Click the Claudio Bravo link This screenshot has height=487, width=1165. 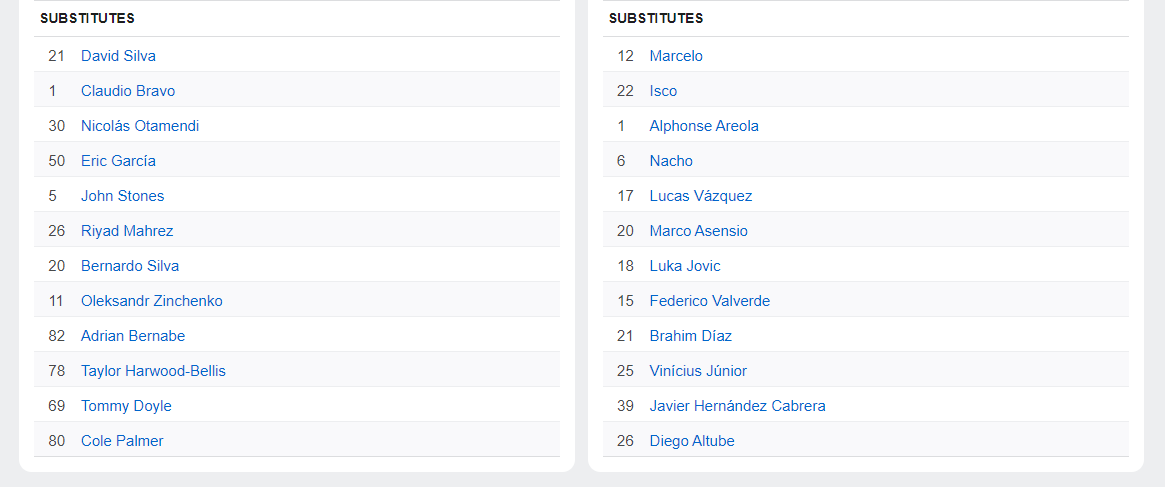click(128, 91)
